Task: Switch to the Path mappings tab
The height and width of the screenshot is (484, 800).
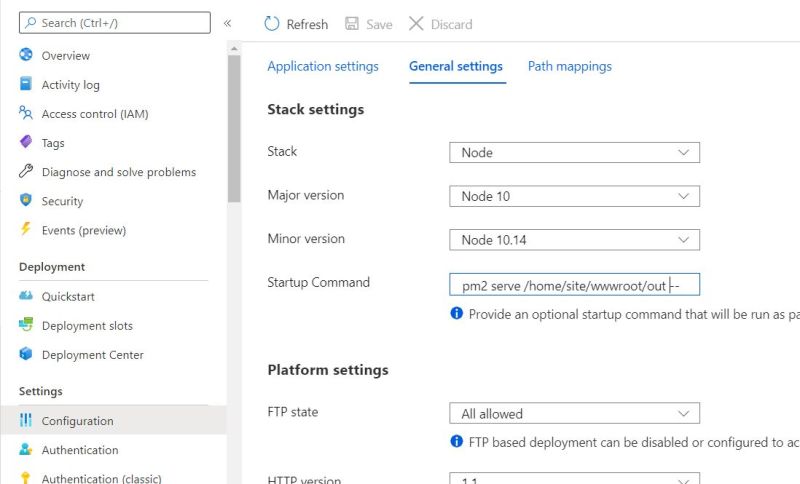Action: tap(570, 66)
